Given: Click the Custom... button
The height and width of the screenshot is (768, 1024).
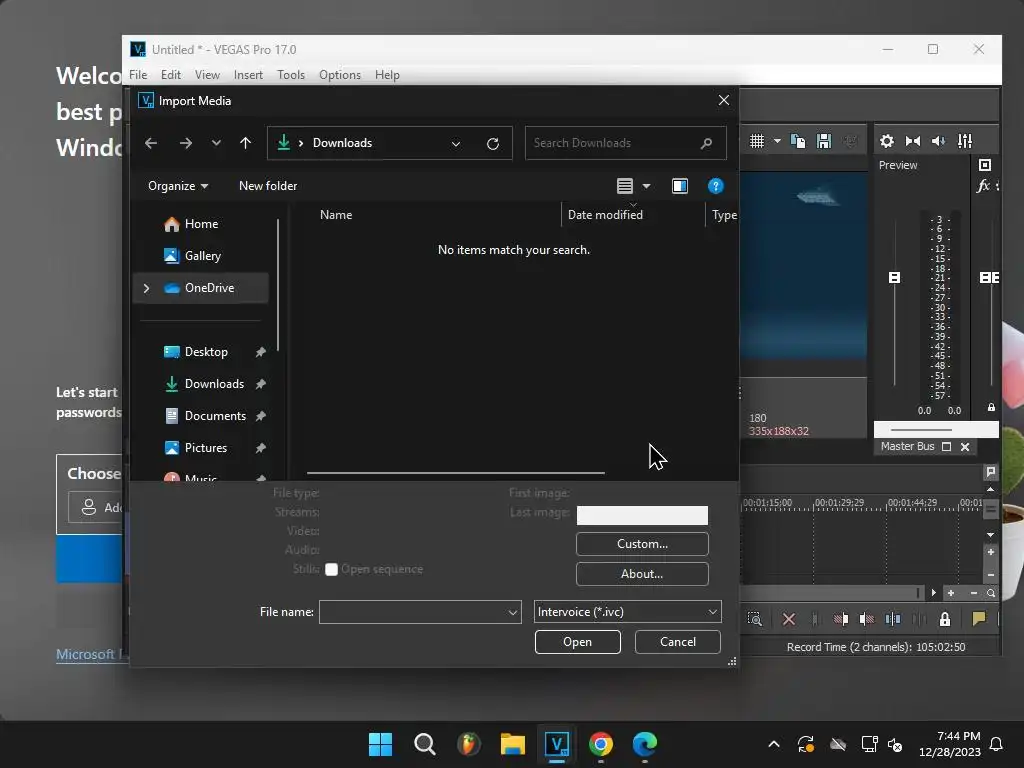Looking at the screenshot, I should [x=642, y=544].
